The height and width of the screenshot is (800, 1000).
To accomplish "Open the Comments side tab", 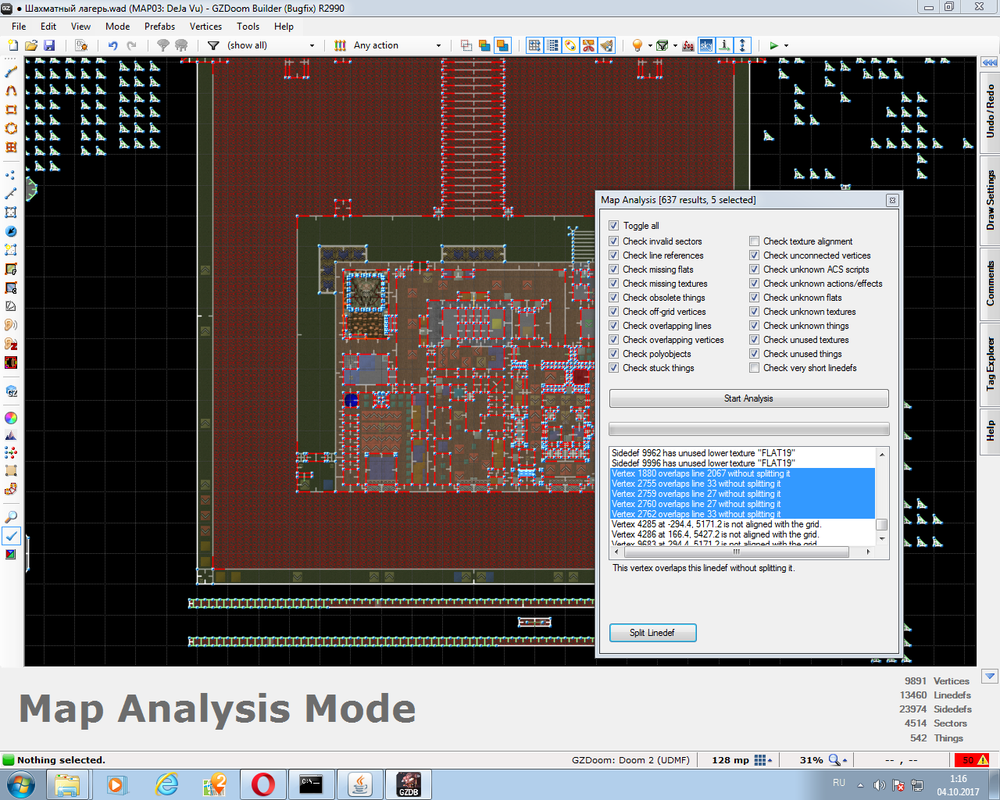I will (x=990, y=283).
